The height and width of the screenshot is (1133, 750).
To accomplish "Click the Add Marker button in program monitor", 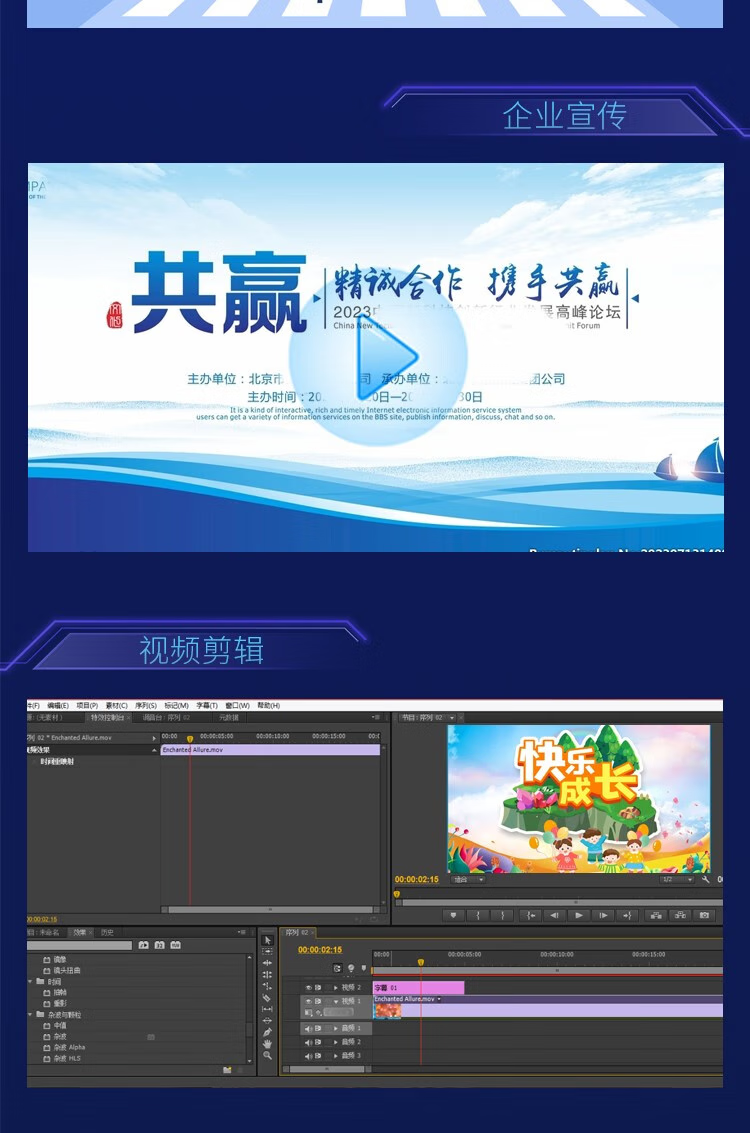I will coord(453,915).
